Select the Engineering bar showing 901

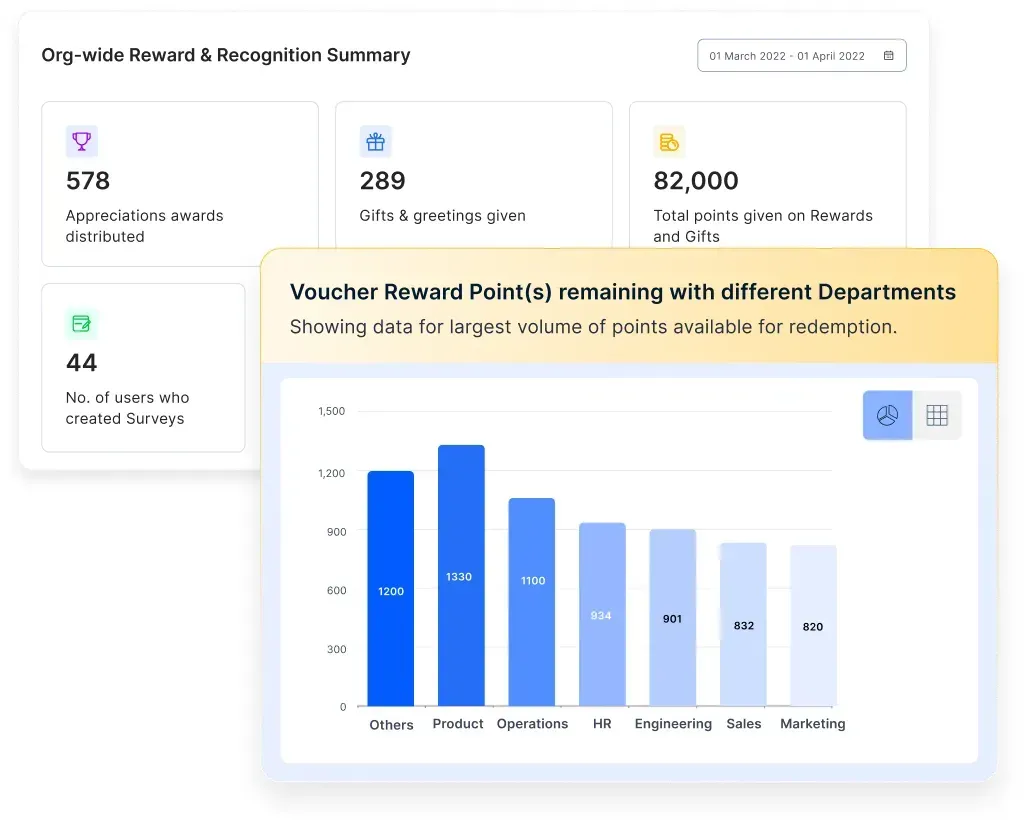pyautogui.click(x=672, y=618)
